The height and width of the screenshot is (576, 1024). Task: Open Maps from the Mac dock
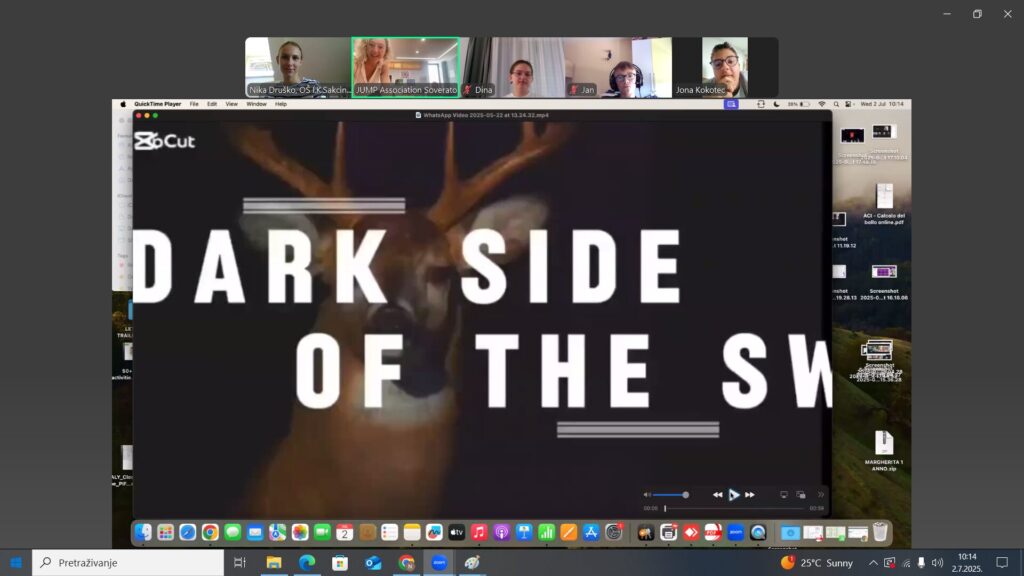277,532
